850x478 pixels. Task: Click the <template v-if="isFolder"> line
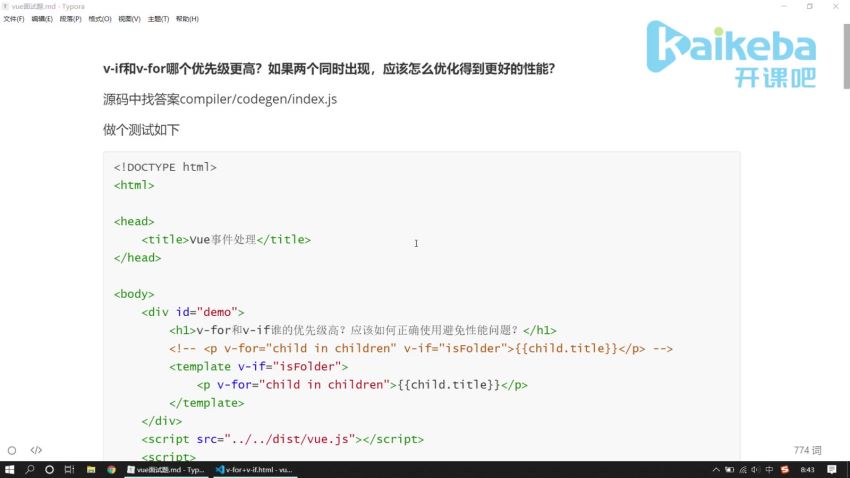[258, 367]
